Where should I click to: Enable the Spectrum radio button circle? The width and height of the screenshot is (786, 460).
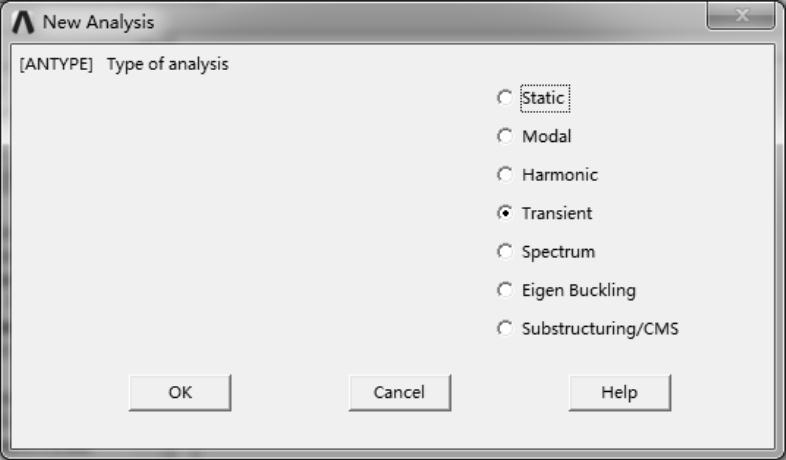504,252
